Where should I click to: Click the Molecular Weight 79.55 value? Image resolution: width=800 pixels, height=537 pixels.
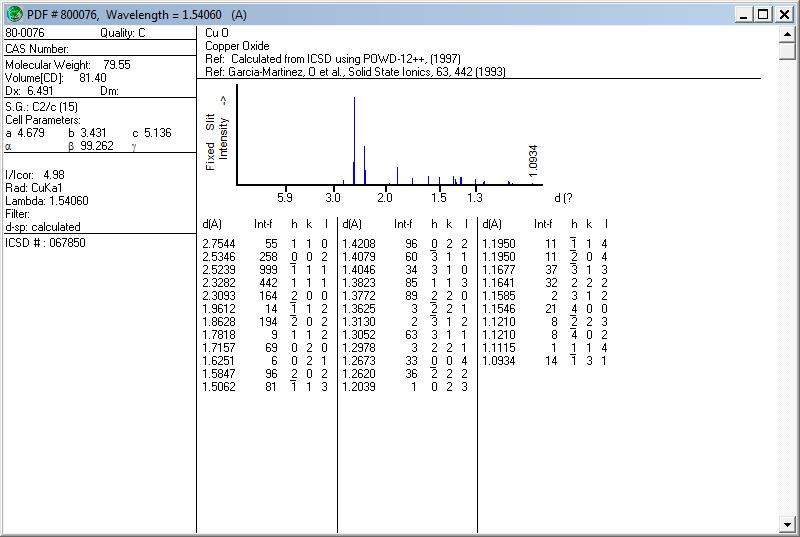tap(116, 65)
